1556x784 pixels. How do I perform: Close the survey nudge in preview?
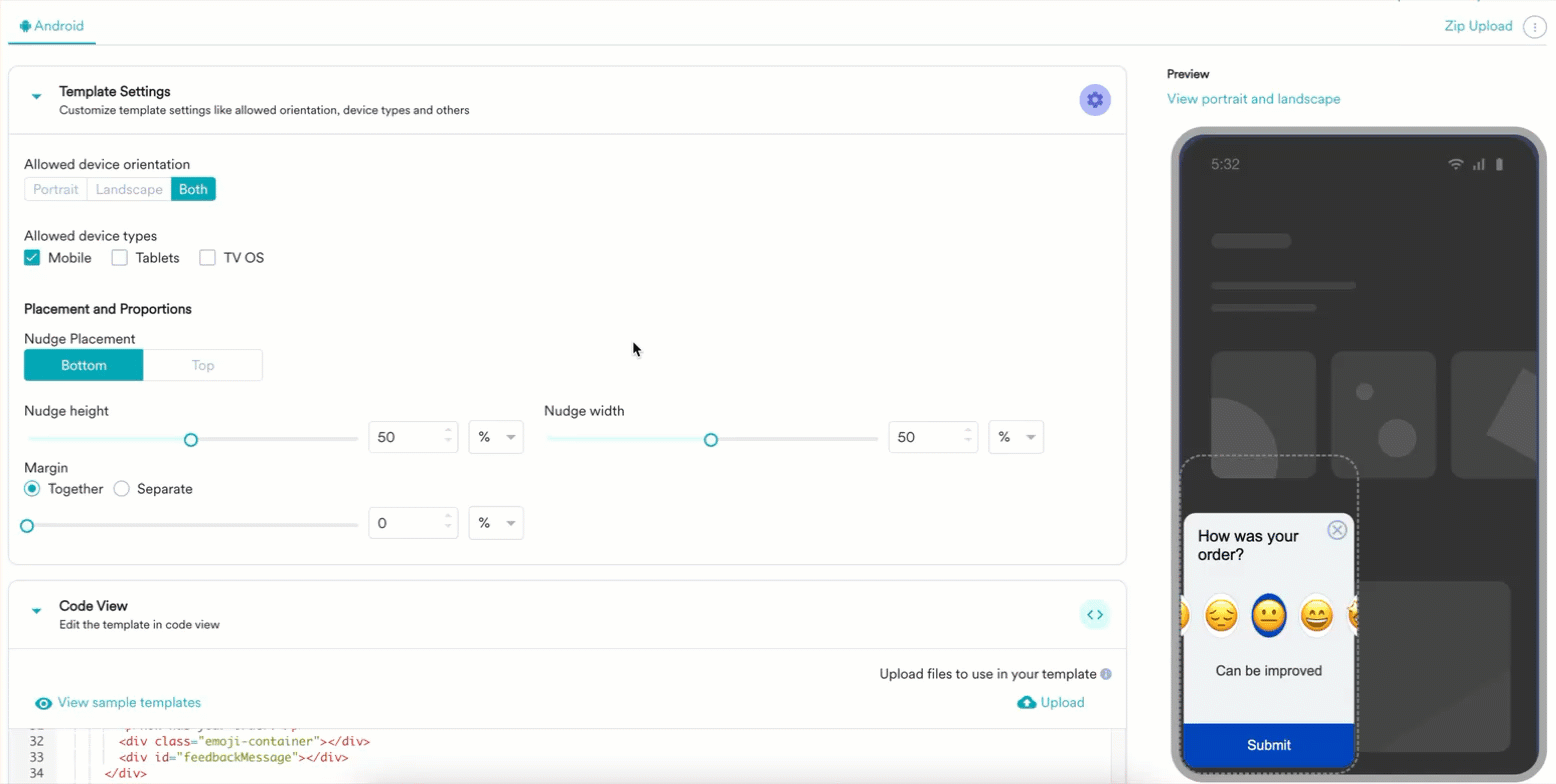point(1336,530)
